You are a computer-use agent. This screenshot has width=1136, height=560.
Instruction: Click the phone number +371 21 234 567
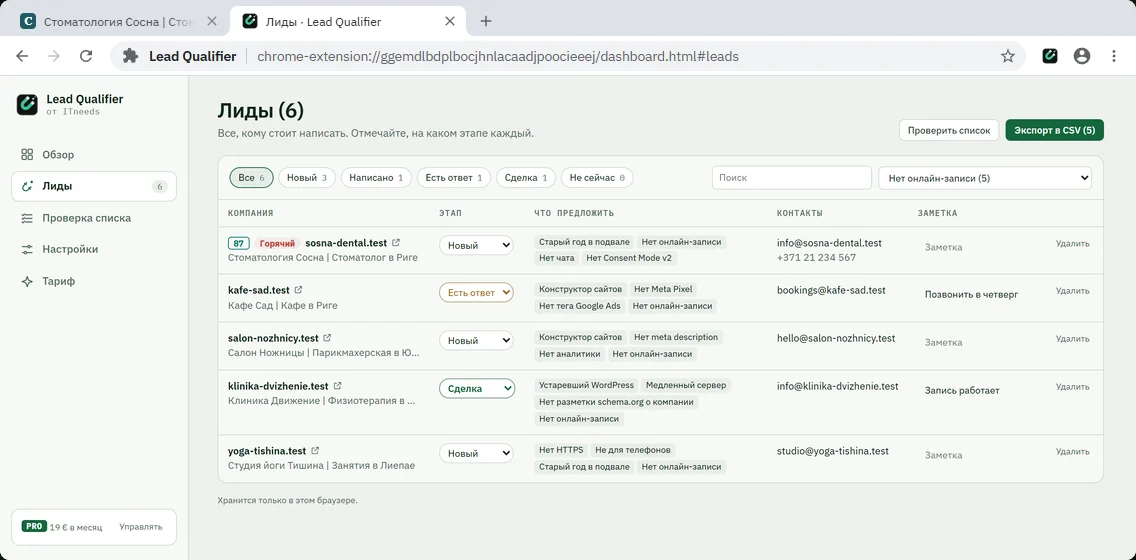click(x=816, y=257)
